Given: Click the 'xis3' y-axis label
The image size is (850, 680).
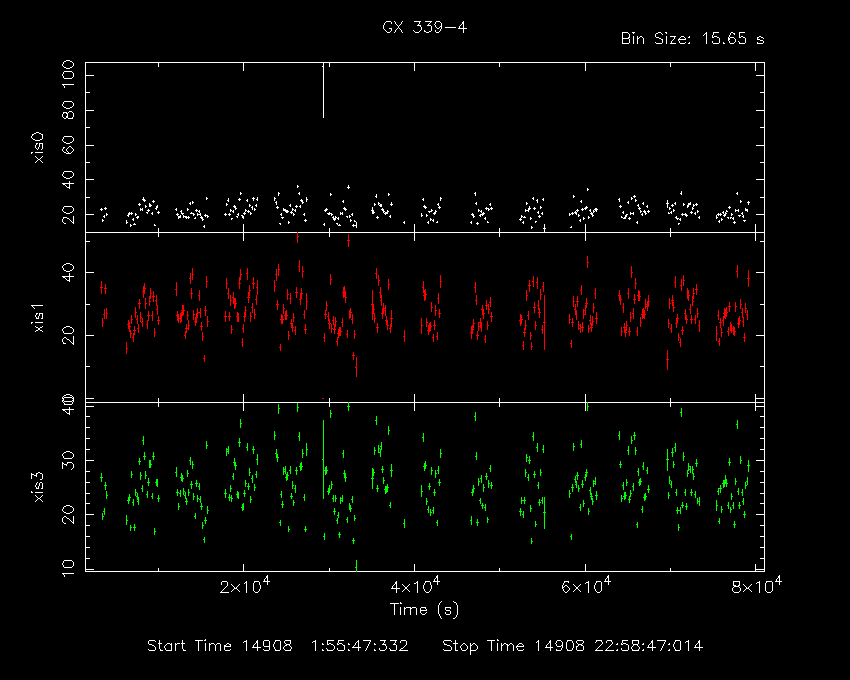Looking at the screenshot, I should tap(39, 487).
